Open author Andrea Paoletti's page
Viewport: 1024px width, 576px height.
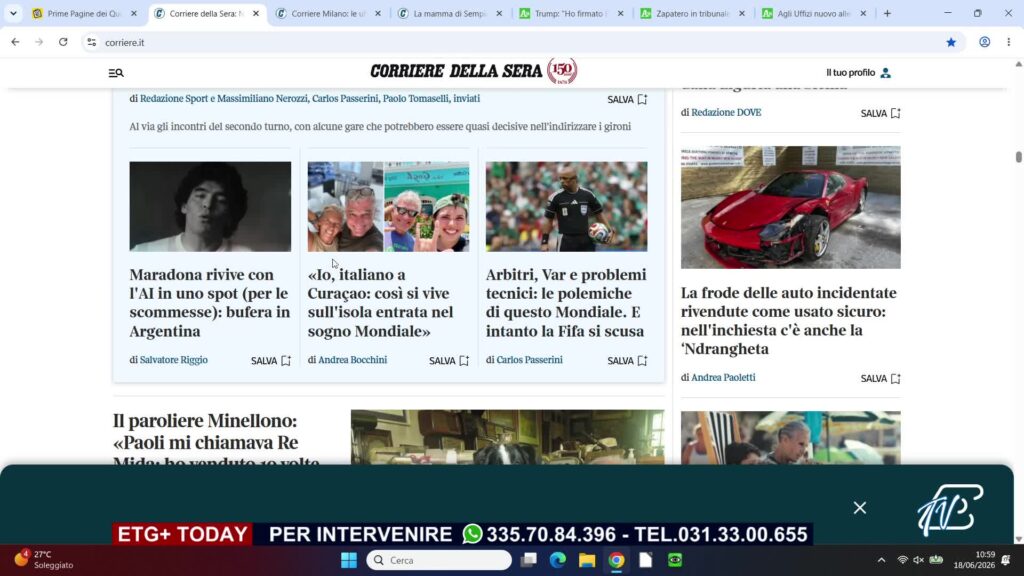(723, 377)
